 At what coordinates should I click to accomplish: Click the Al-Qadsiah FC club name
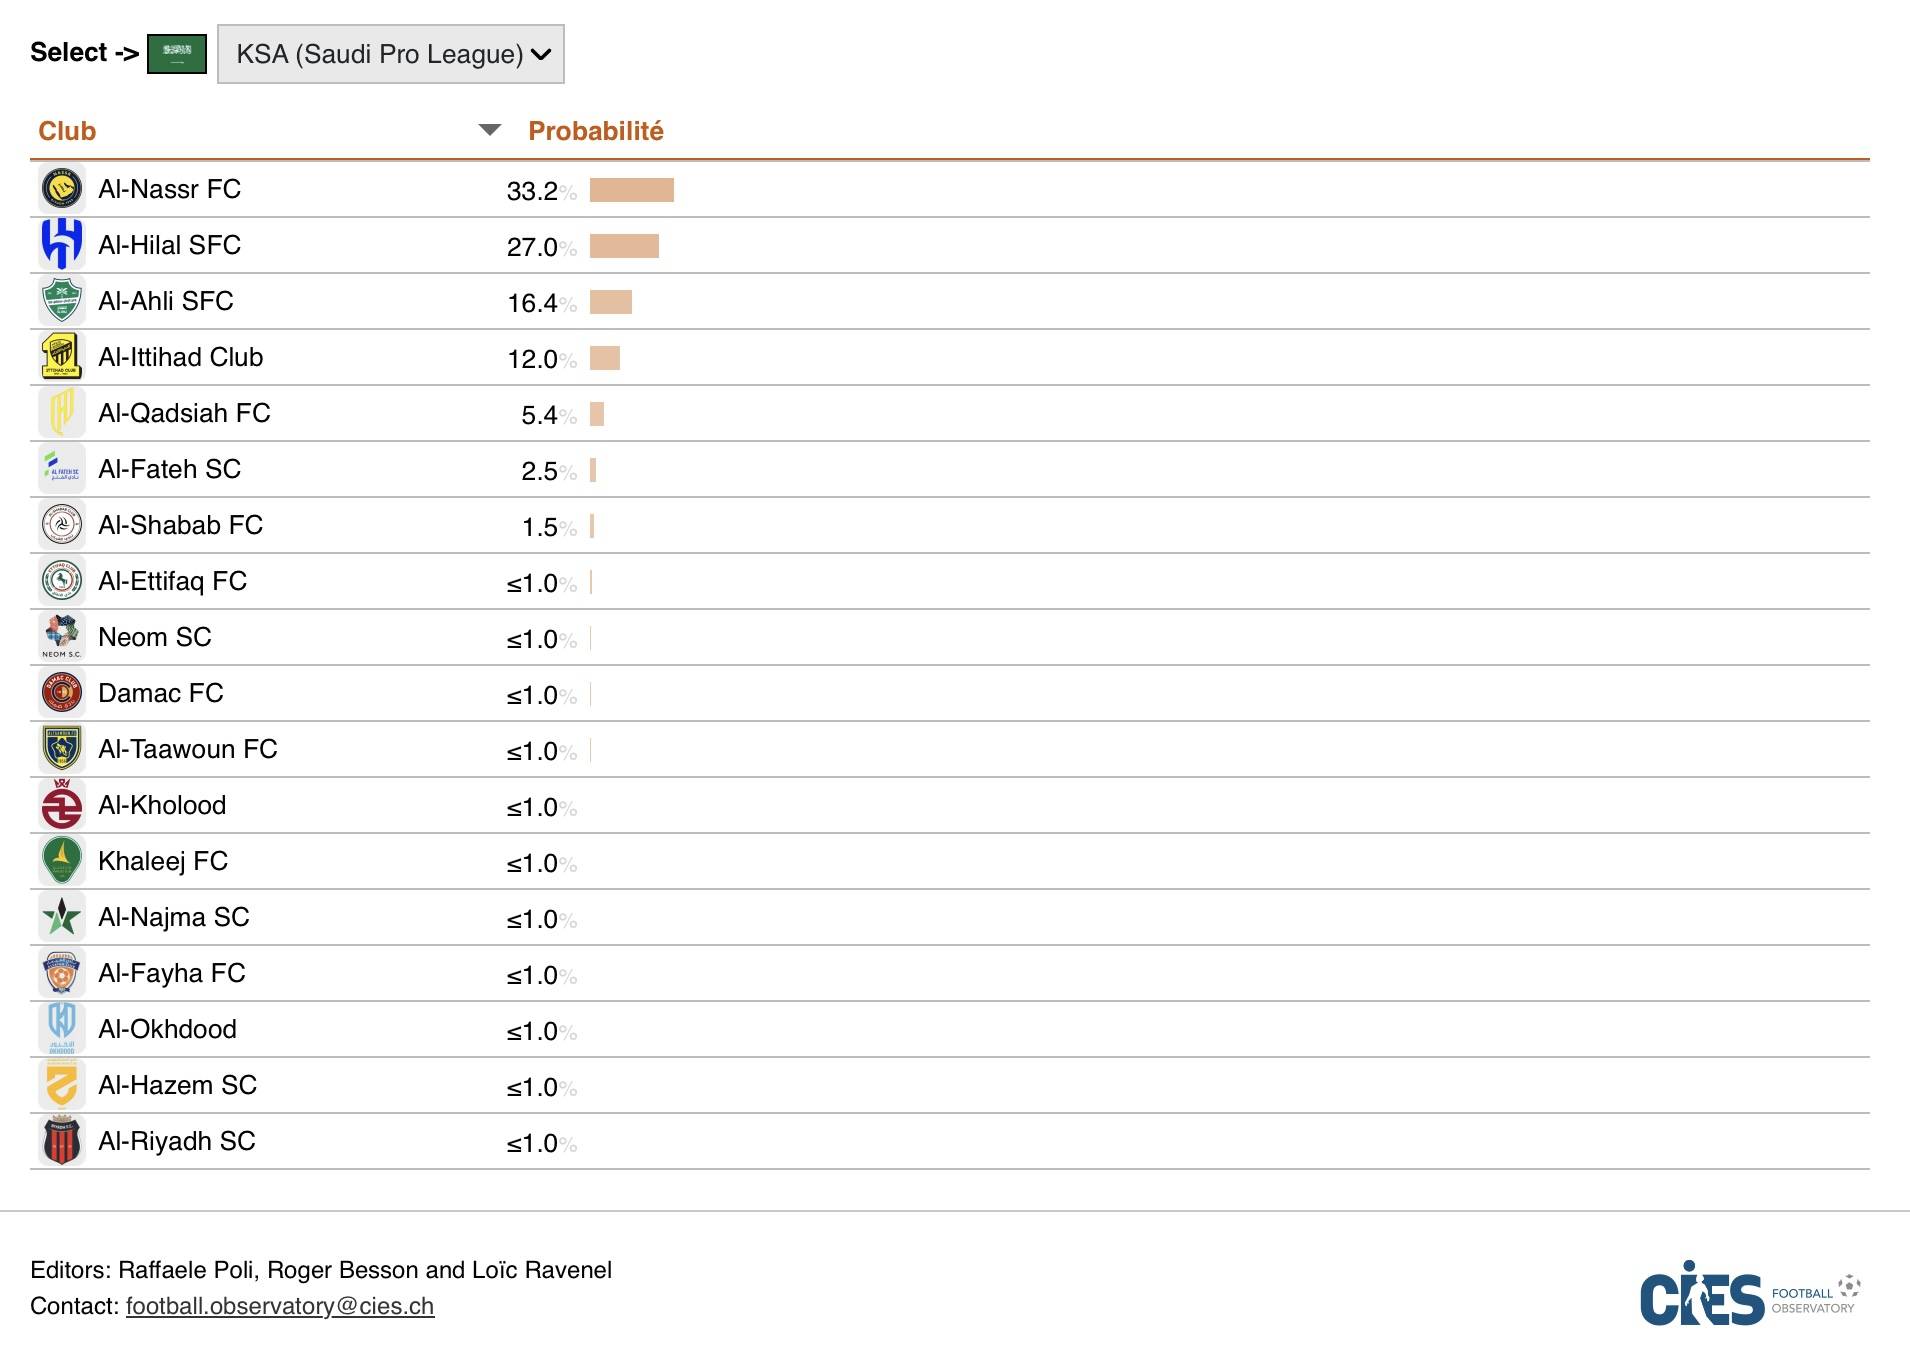[184, 413]
